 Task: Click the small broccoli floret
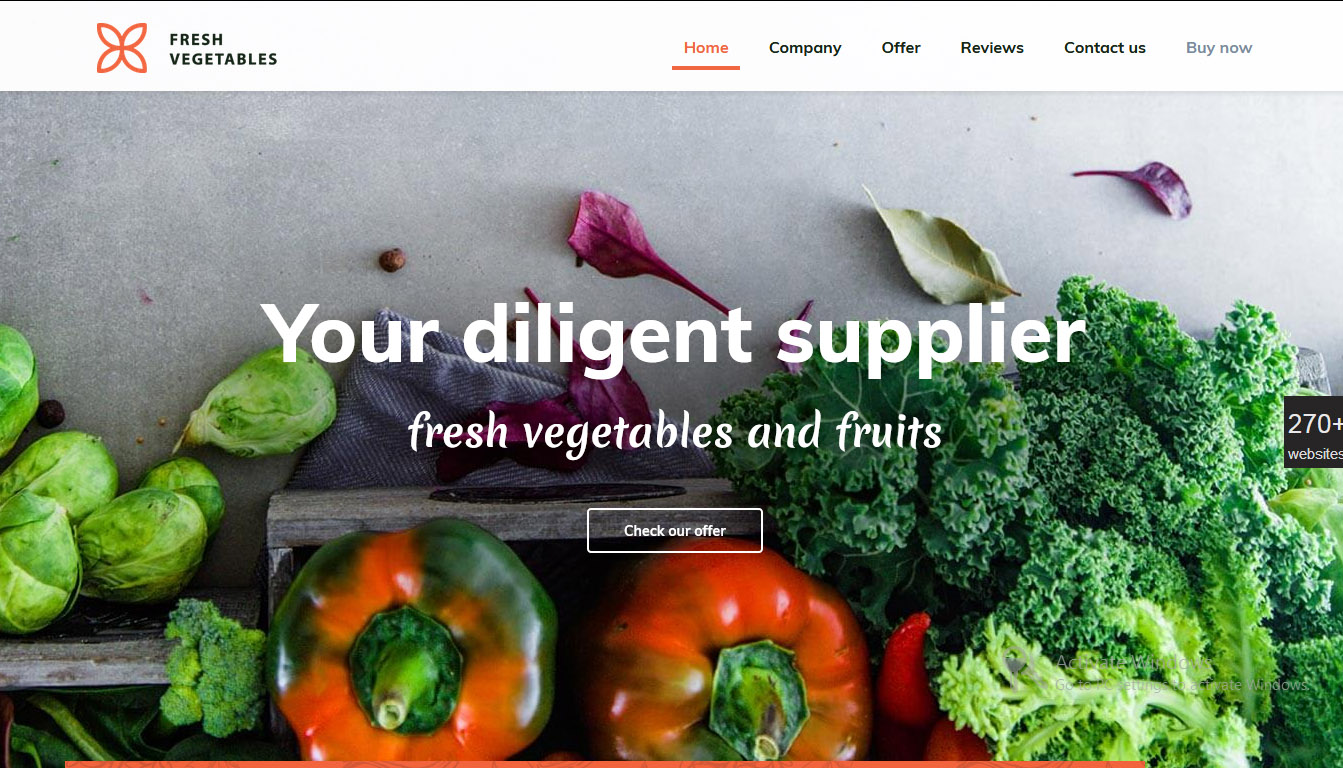(212, 665)
